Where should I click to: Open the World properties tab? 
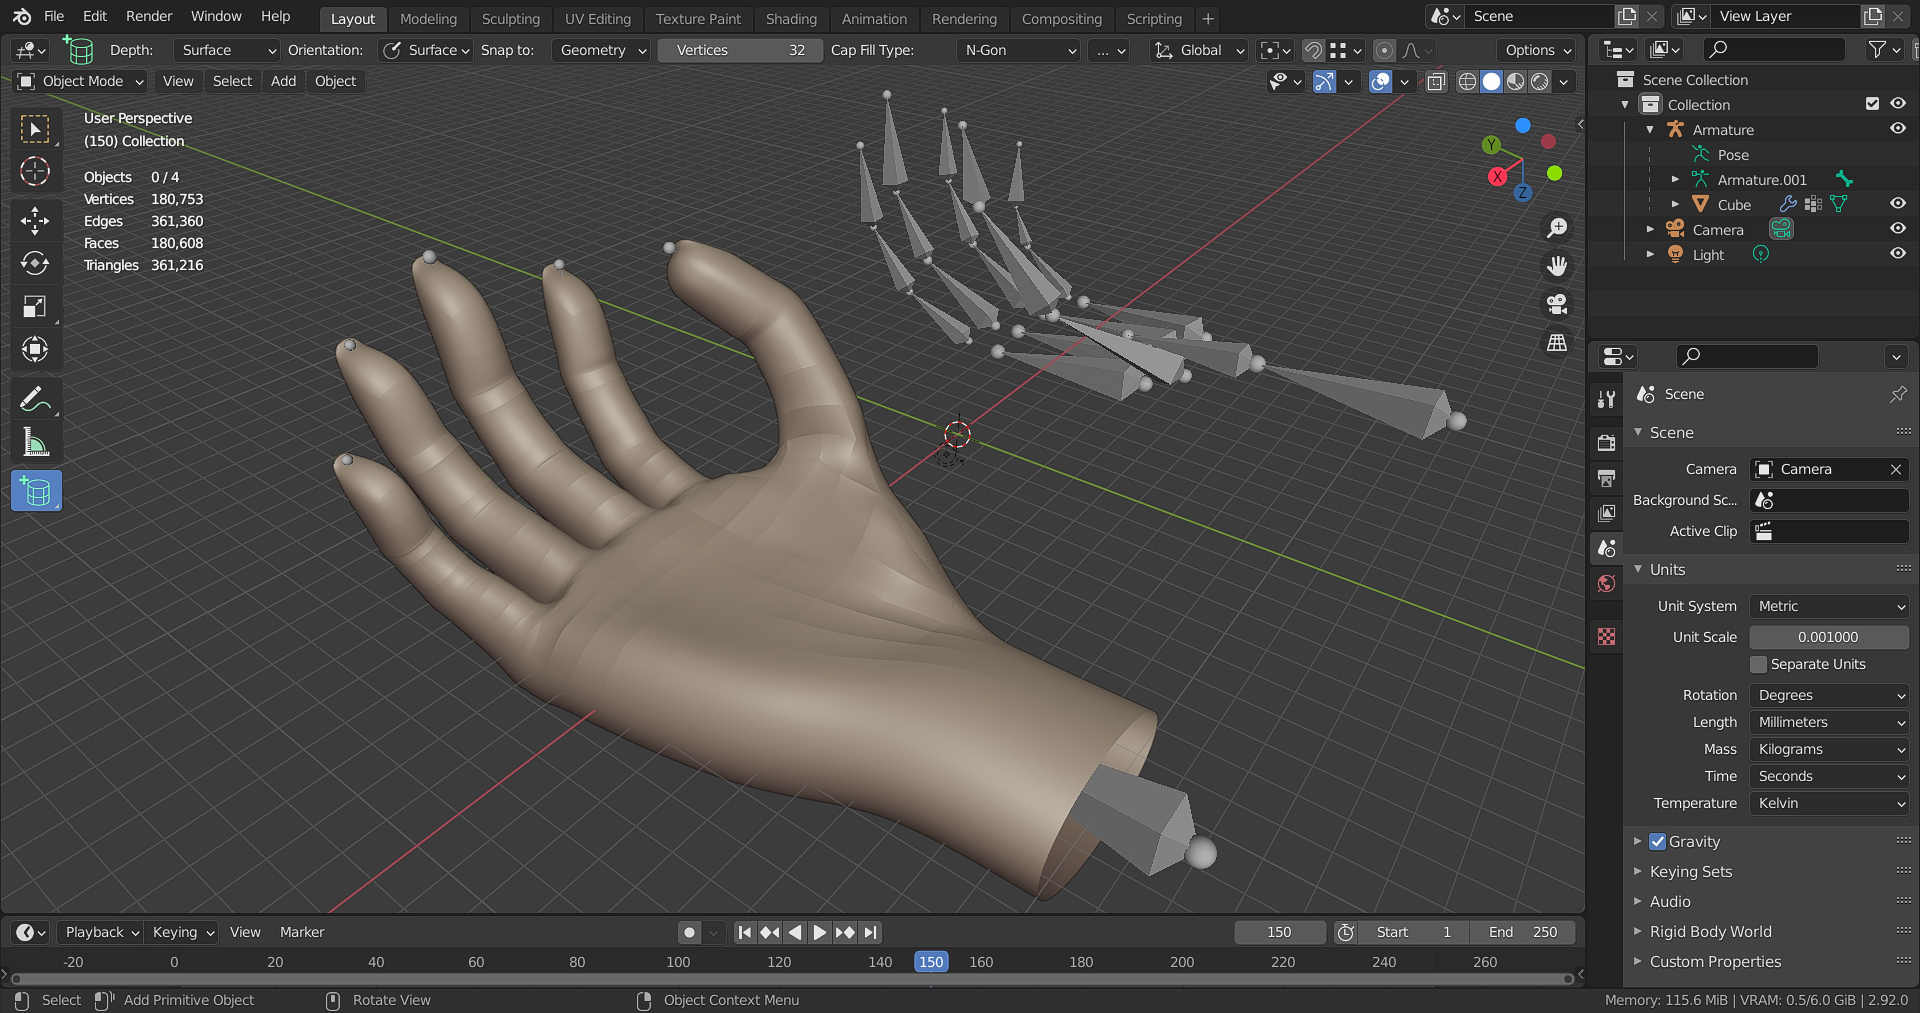click(1606, 583)
